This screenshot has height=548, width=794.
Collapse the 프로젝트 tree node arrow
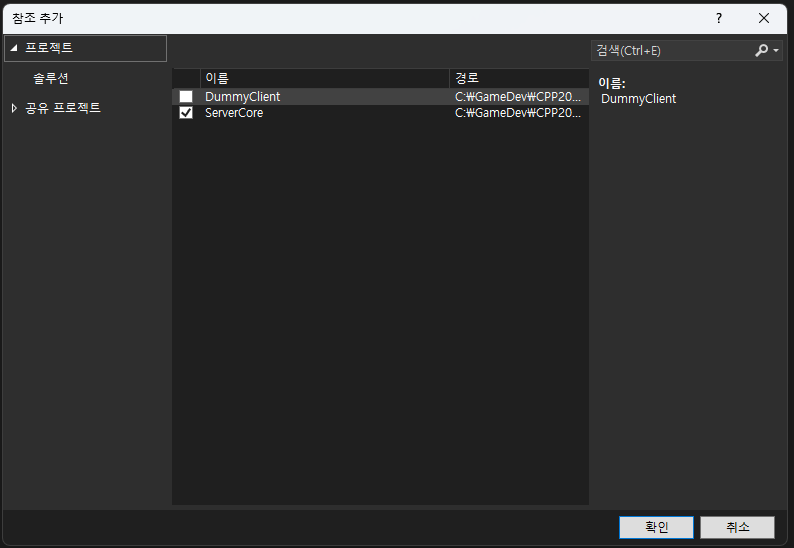point(14,48)
